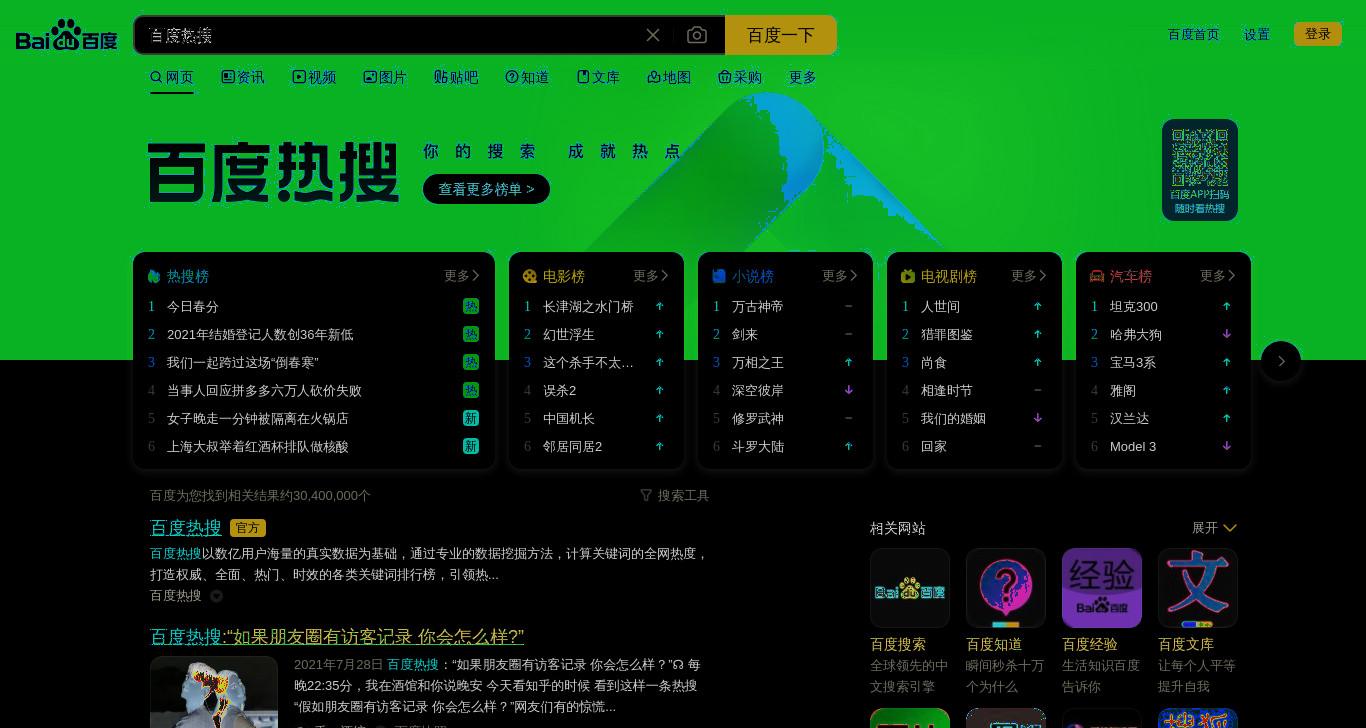Click down-arrow trend icon beside 哈弗大狗
The width and height of the screenshot is (1366, 728).
(1227, 334)
